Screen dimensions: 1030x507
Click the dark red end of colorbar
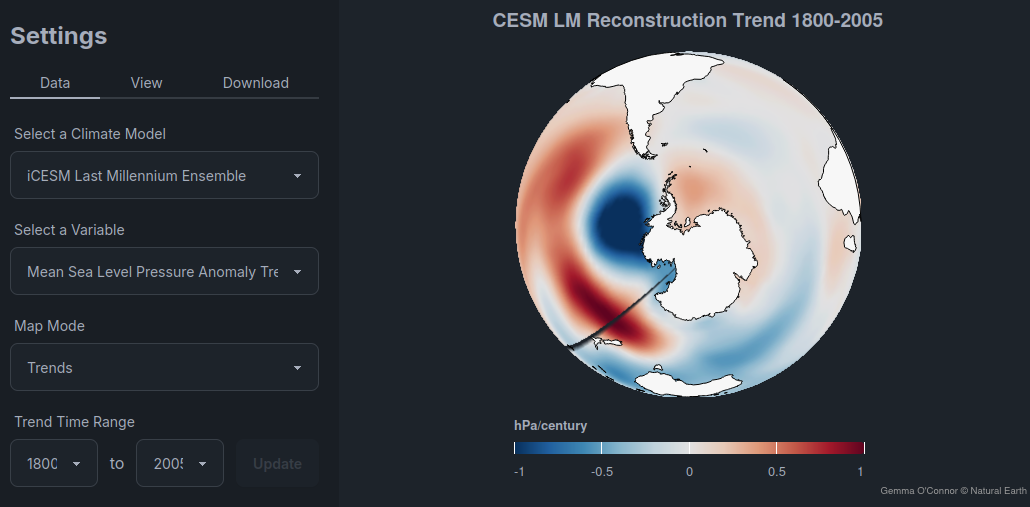855,448
